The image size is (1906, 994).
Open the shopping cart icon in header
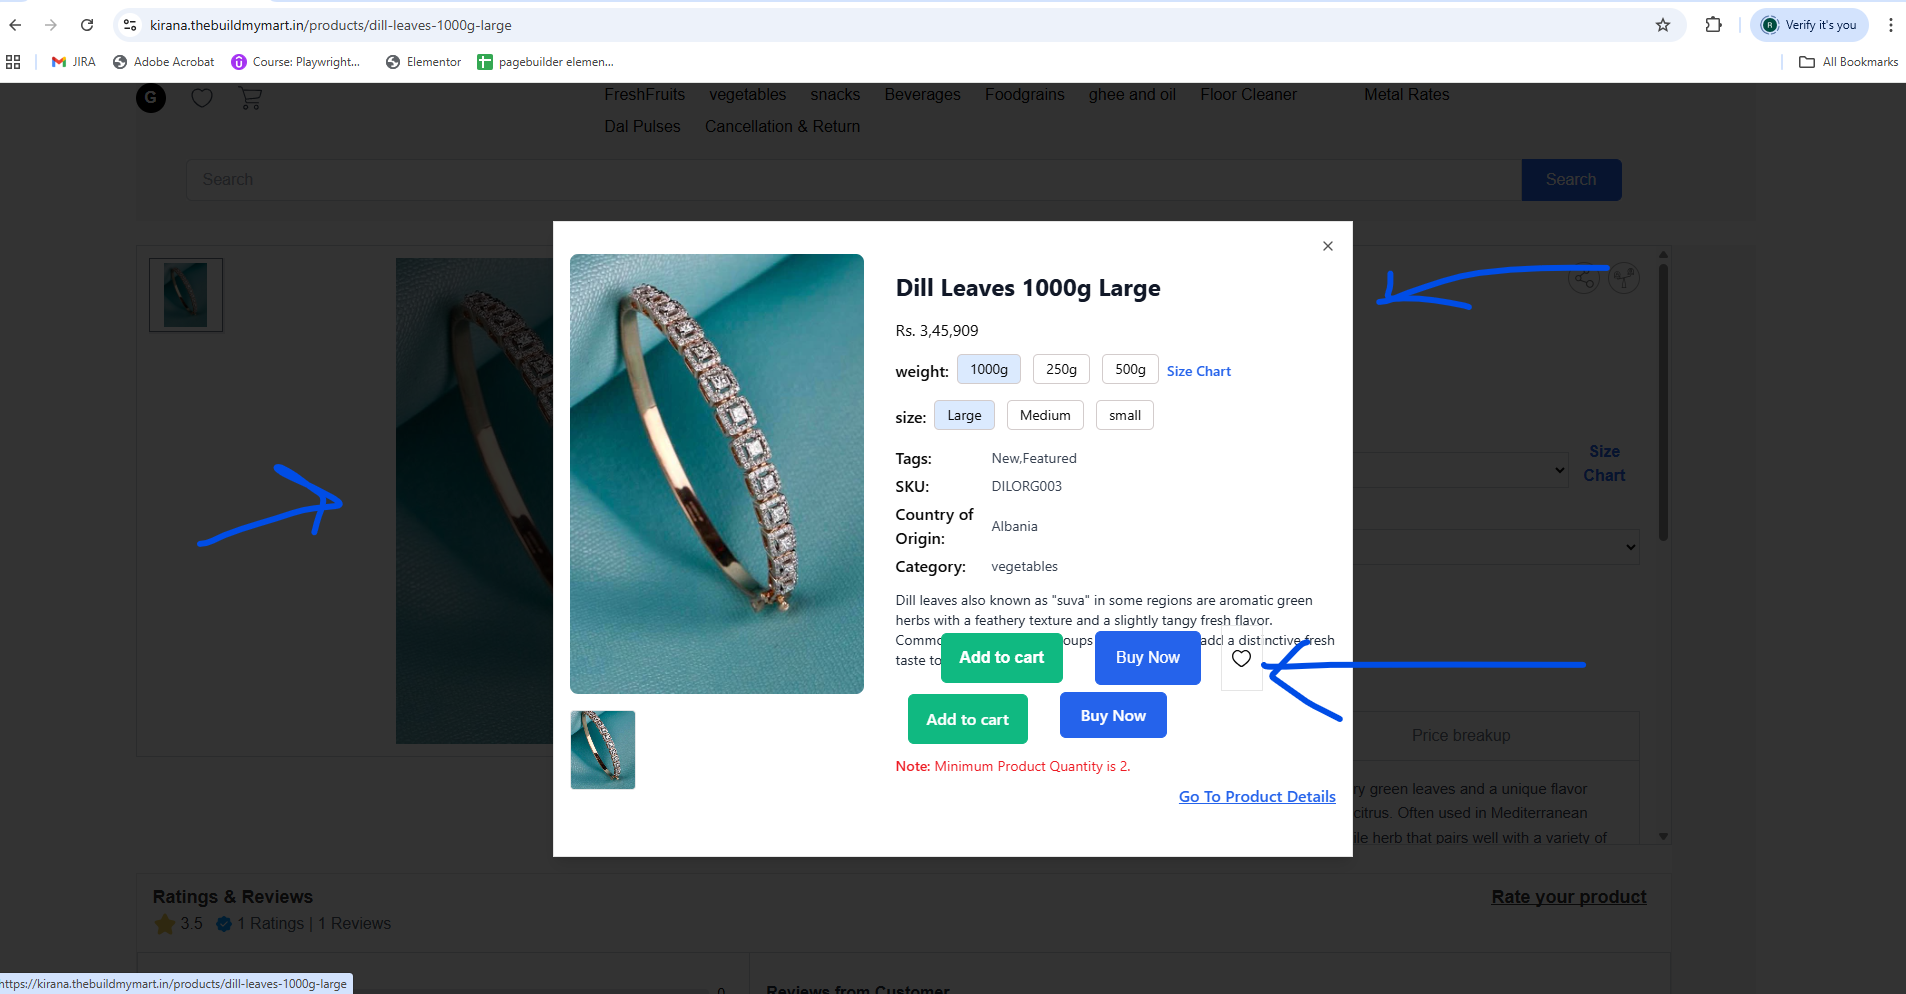250,98
